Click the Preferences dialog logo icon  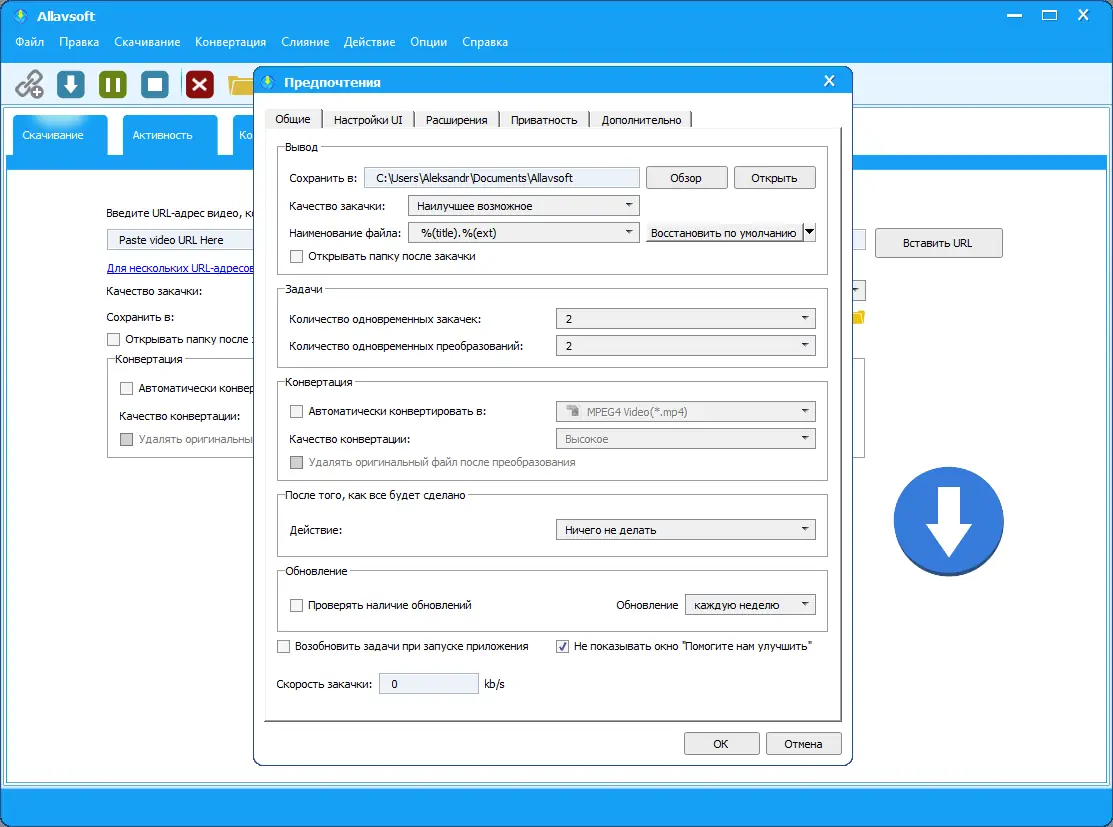click(268, 82)
